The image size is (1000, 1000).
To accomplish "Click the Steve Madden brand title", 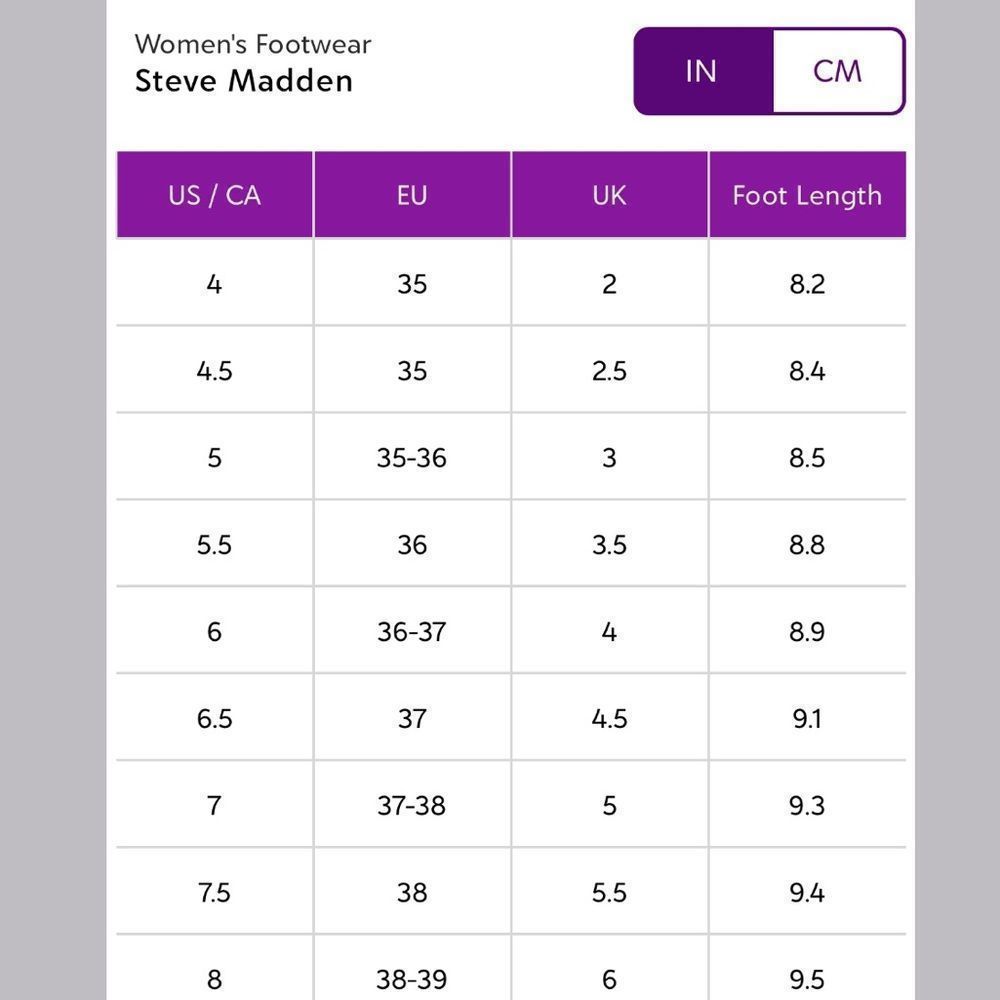I will (244, 80).
